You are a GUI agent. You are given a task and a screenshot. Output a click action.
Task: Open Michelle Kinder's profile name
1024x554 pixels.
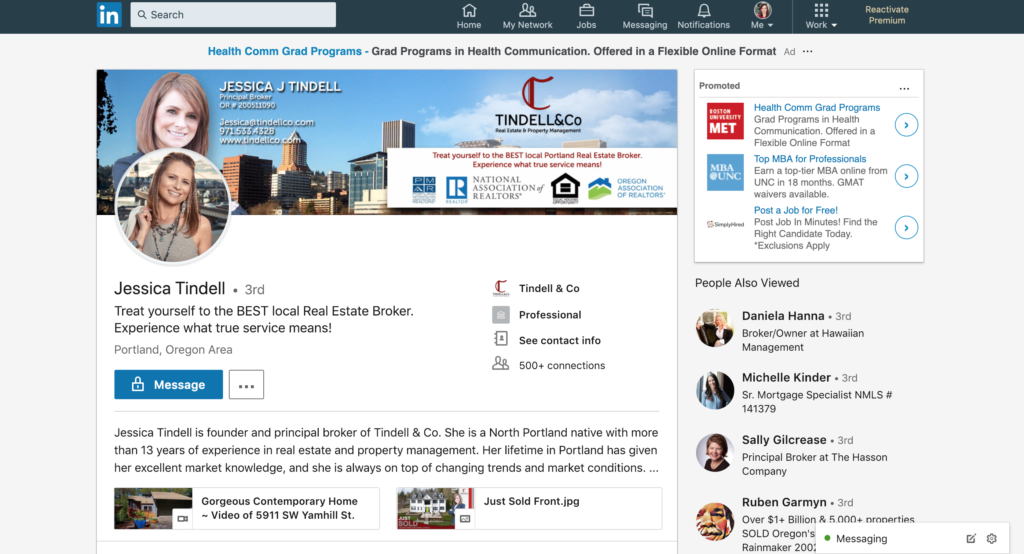[x=786, y=378]
